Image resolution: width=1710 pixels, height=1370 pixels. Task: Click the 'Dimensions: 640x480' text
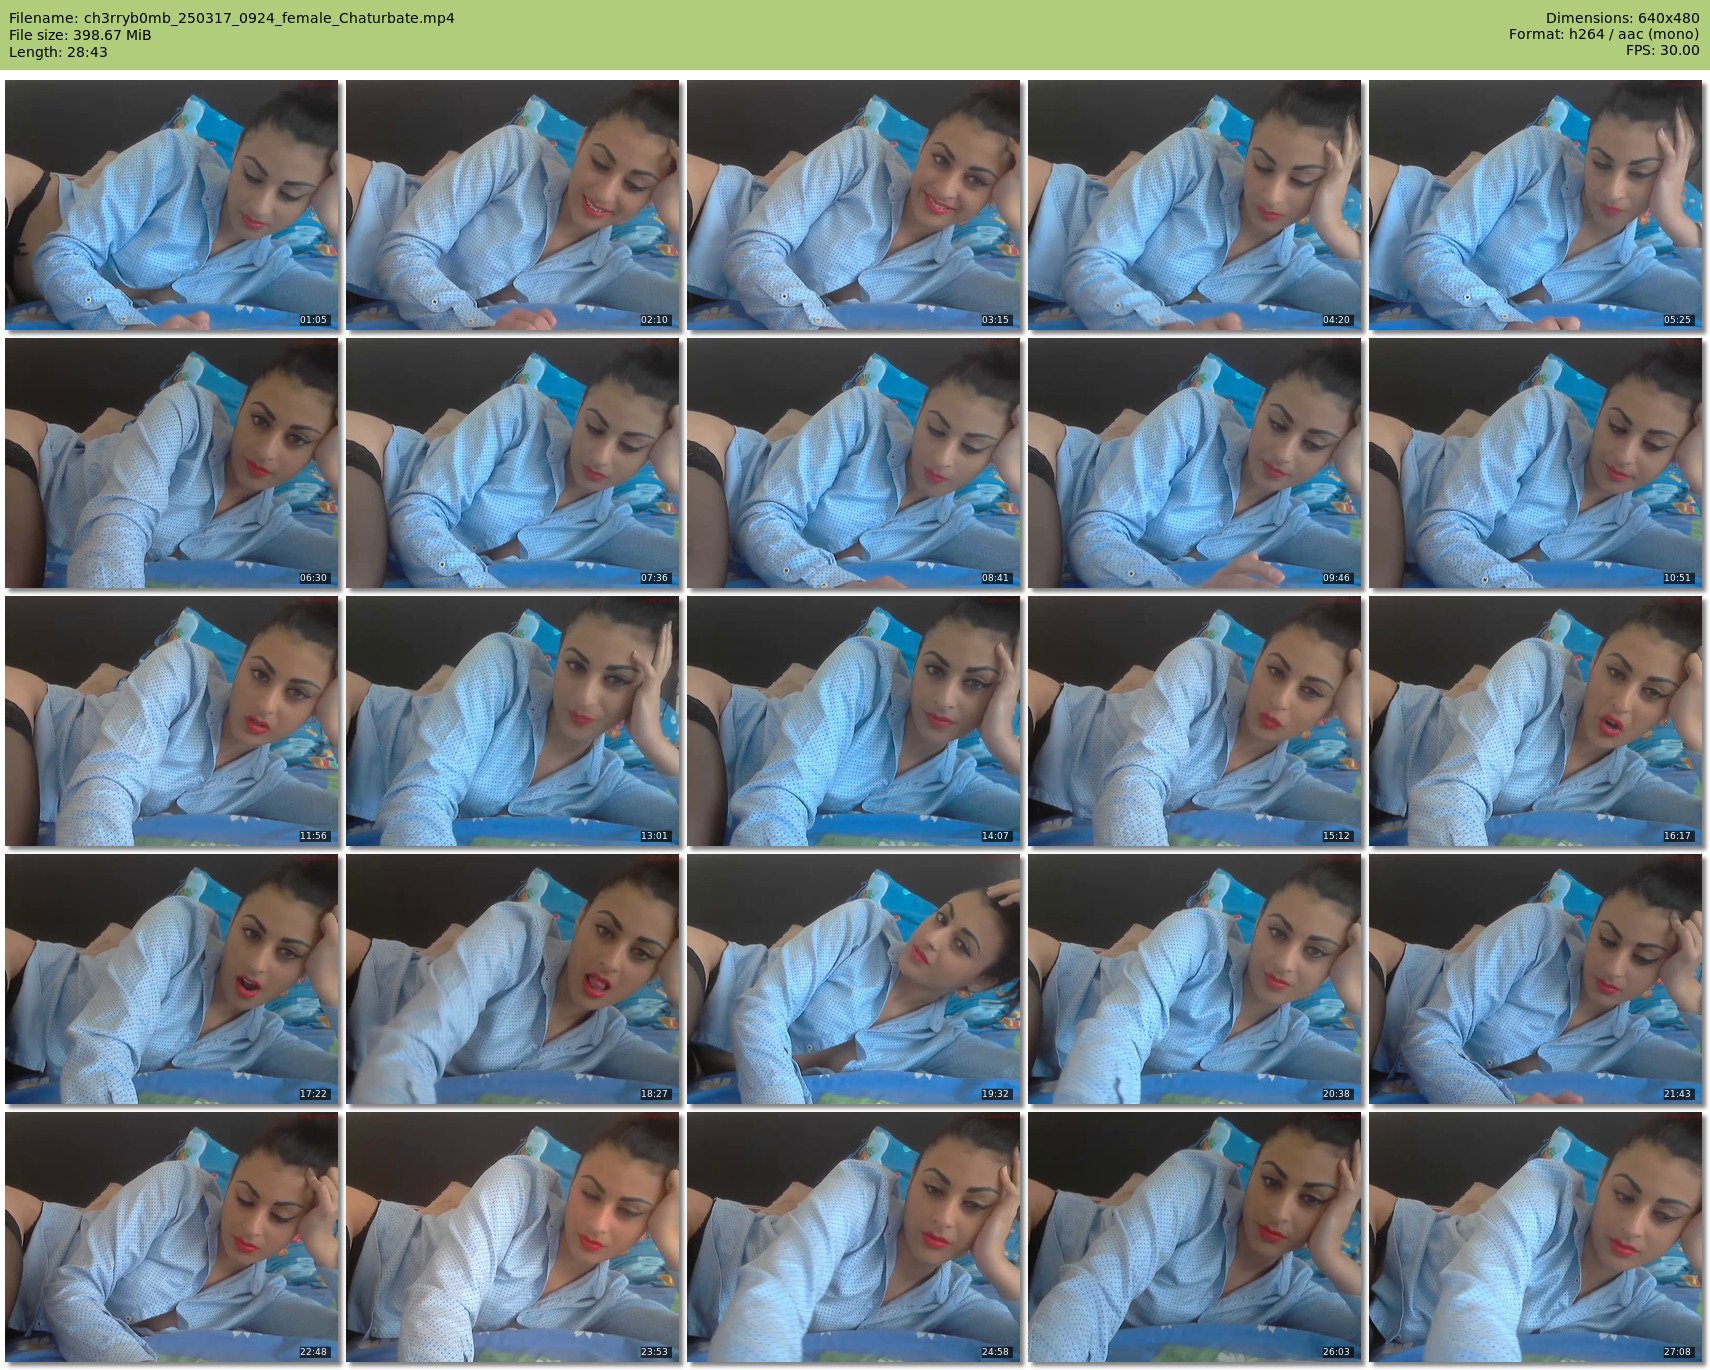click(1622, 18)
